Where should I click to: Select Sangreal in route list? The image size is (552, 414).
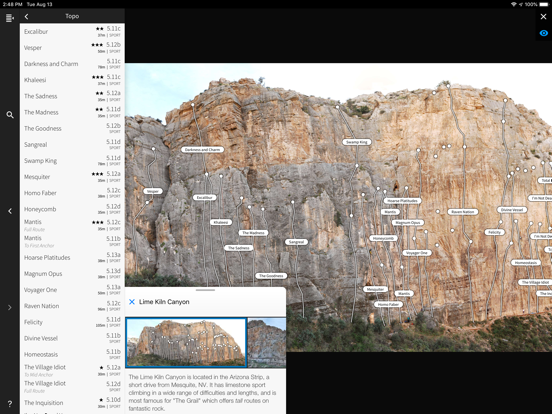72,145
